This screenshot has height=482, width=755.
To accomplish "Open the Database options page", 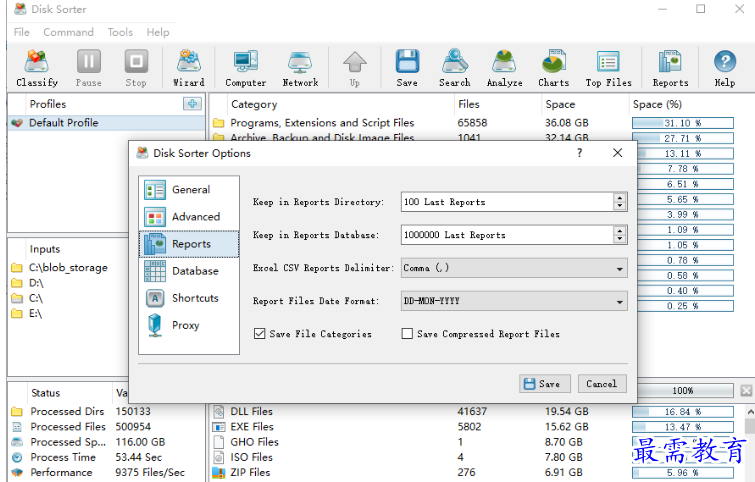I will pos(189,271).
